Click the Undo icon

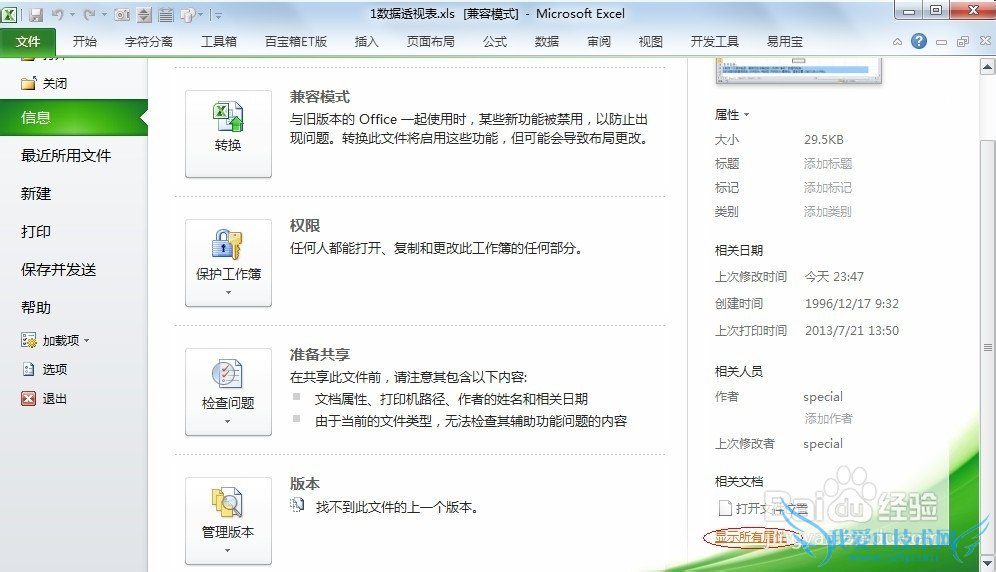point(58,14)
